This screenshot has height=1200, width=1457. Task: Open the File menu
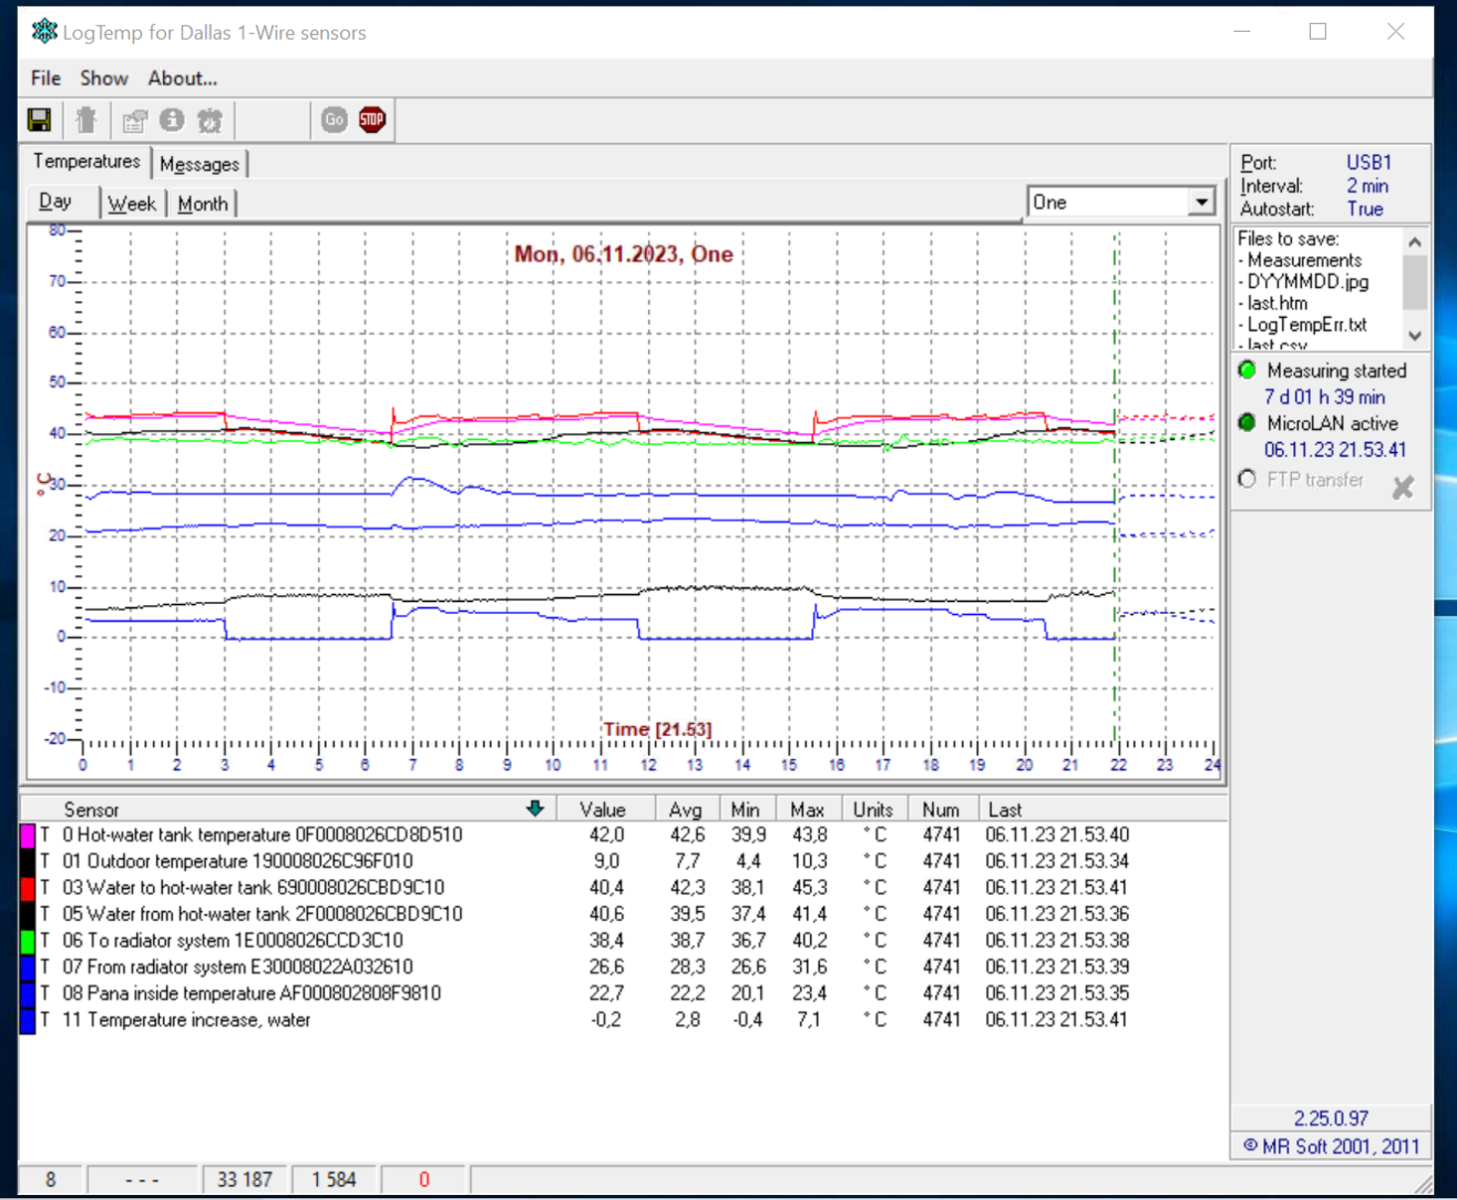click(x=45, y=78)
